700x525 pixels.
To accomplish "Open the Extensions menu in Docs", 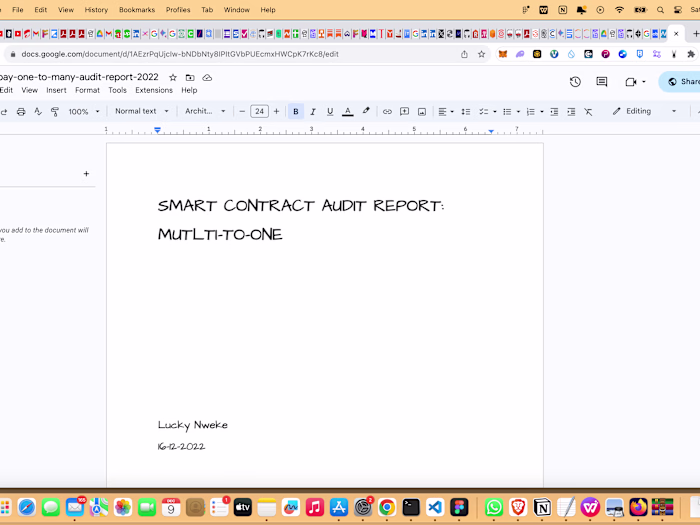I will [154, 90].
